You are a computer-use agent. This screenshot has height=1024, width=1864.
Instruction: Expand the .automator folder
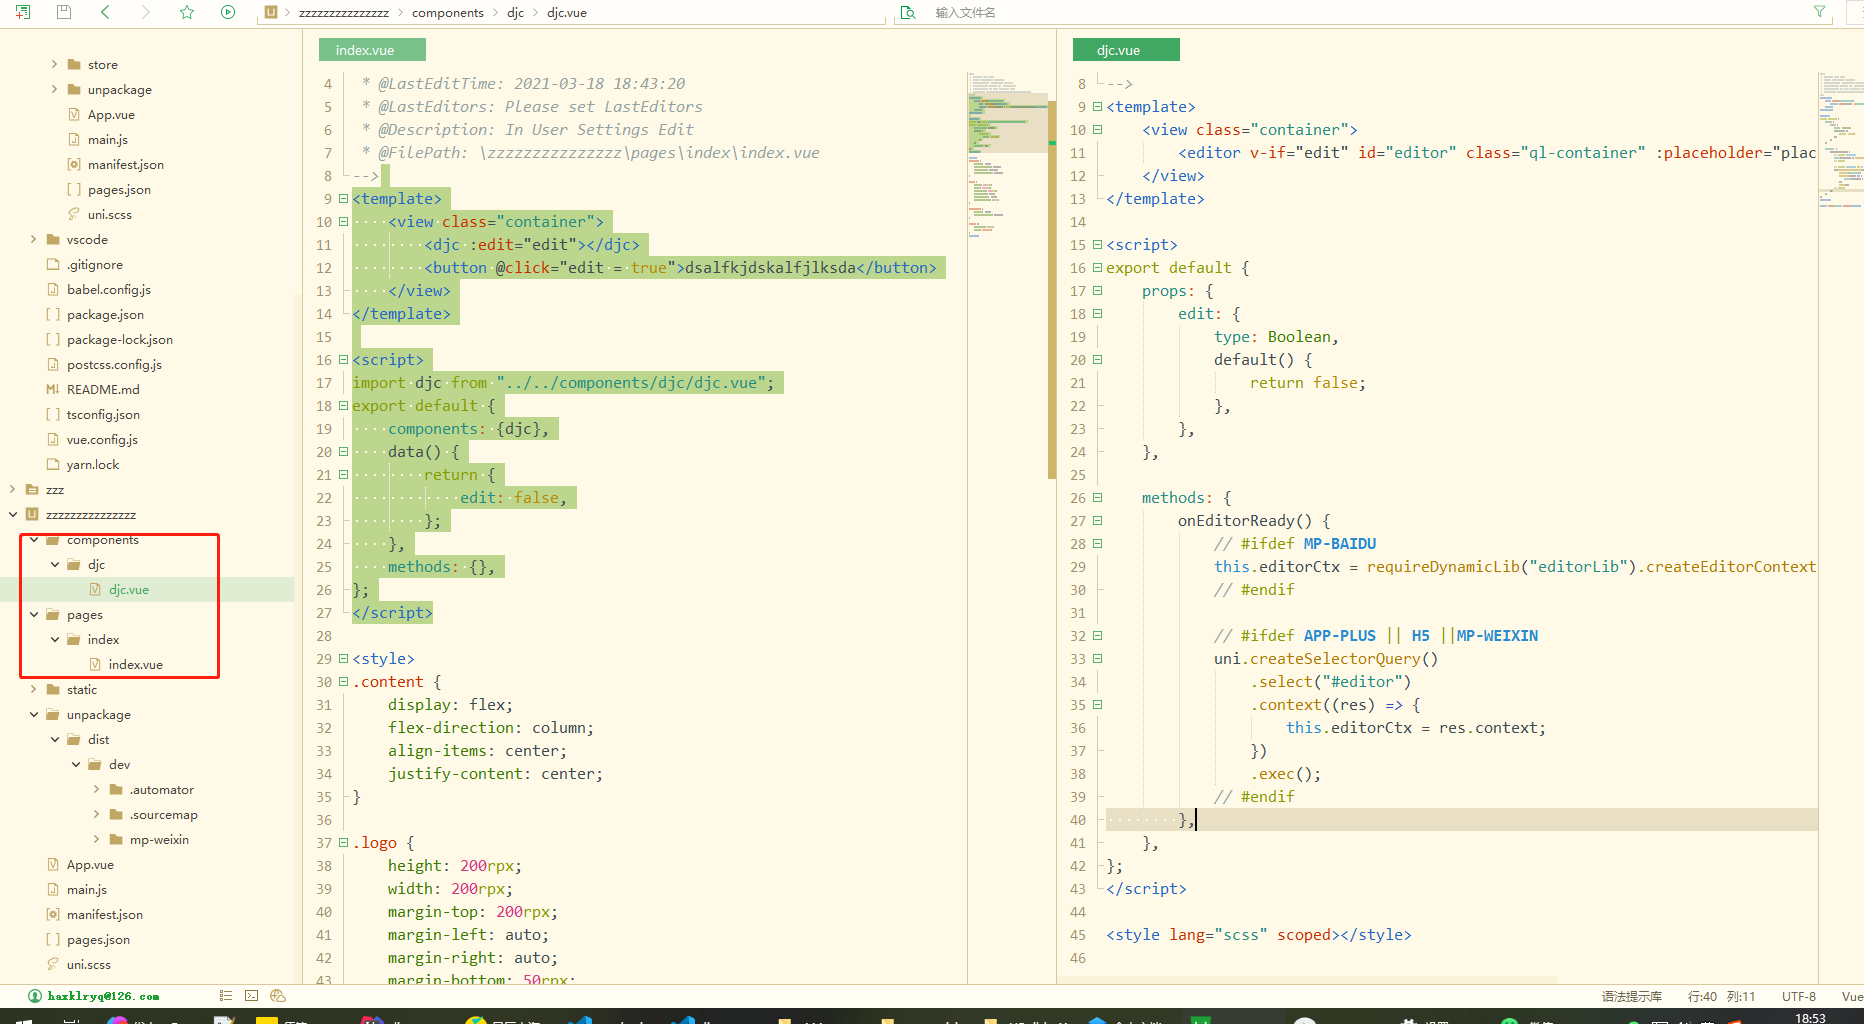tap(96, 789)
